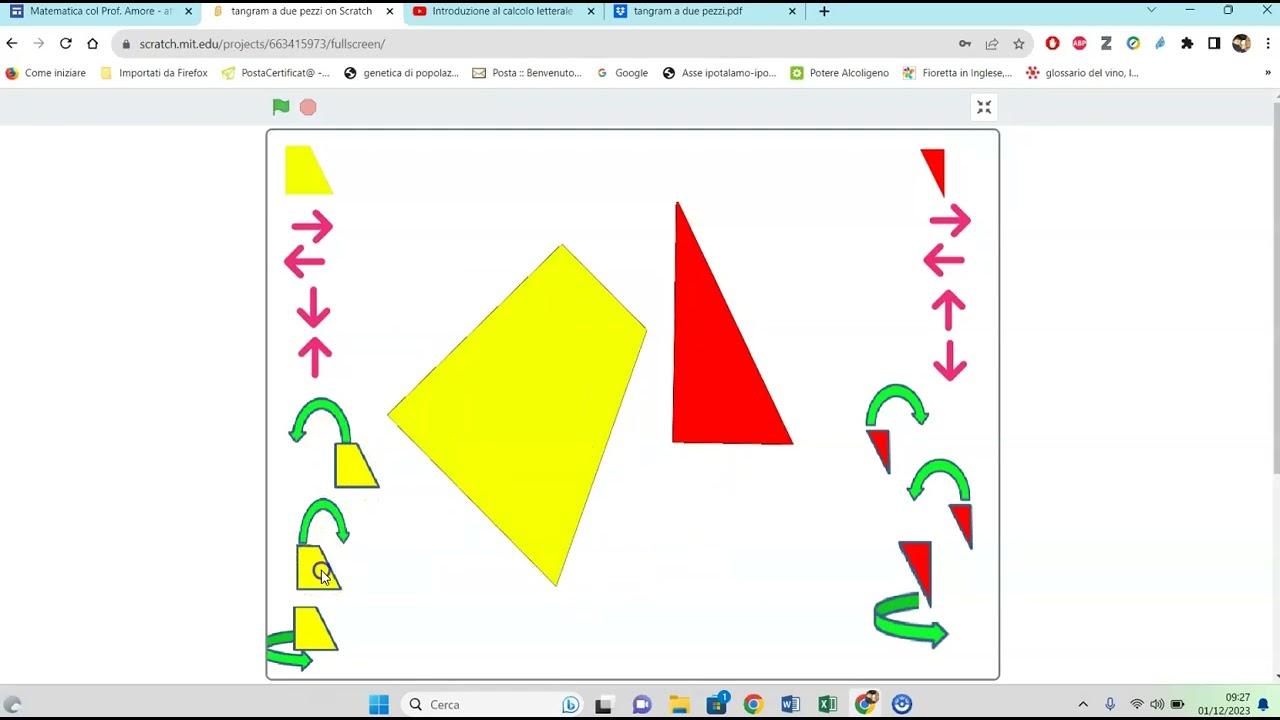Exit fullscreen mode in the Scratch player

click(984, 107)
